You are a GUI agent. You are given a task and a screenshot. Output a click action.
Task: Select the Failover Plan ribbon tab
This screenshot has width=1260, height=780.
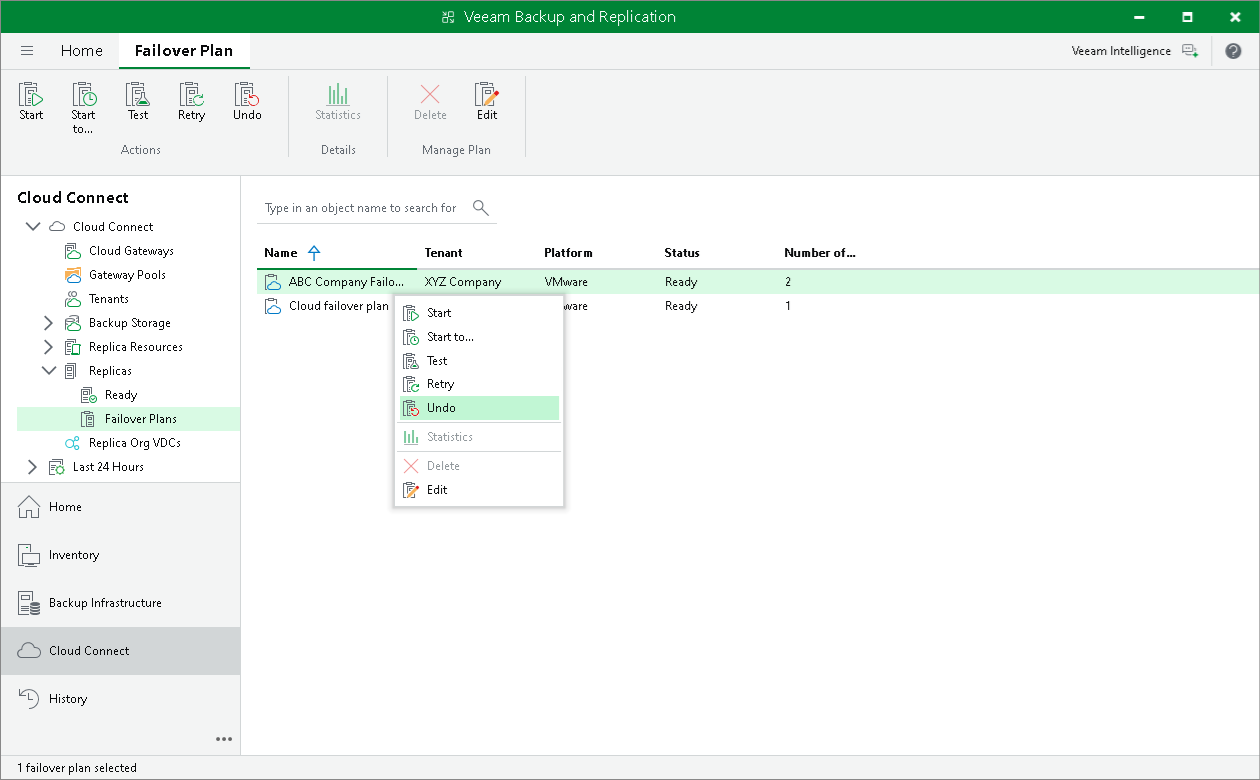tap(184, 51)
